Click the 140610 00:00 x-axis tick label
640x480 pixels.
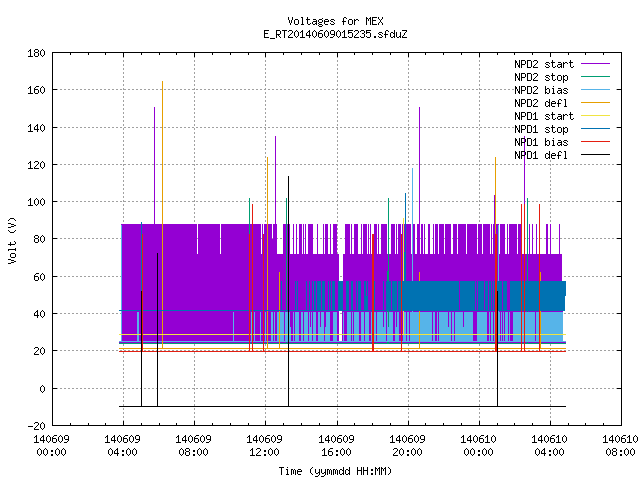tap(478, 446)
